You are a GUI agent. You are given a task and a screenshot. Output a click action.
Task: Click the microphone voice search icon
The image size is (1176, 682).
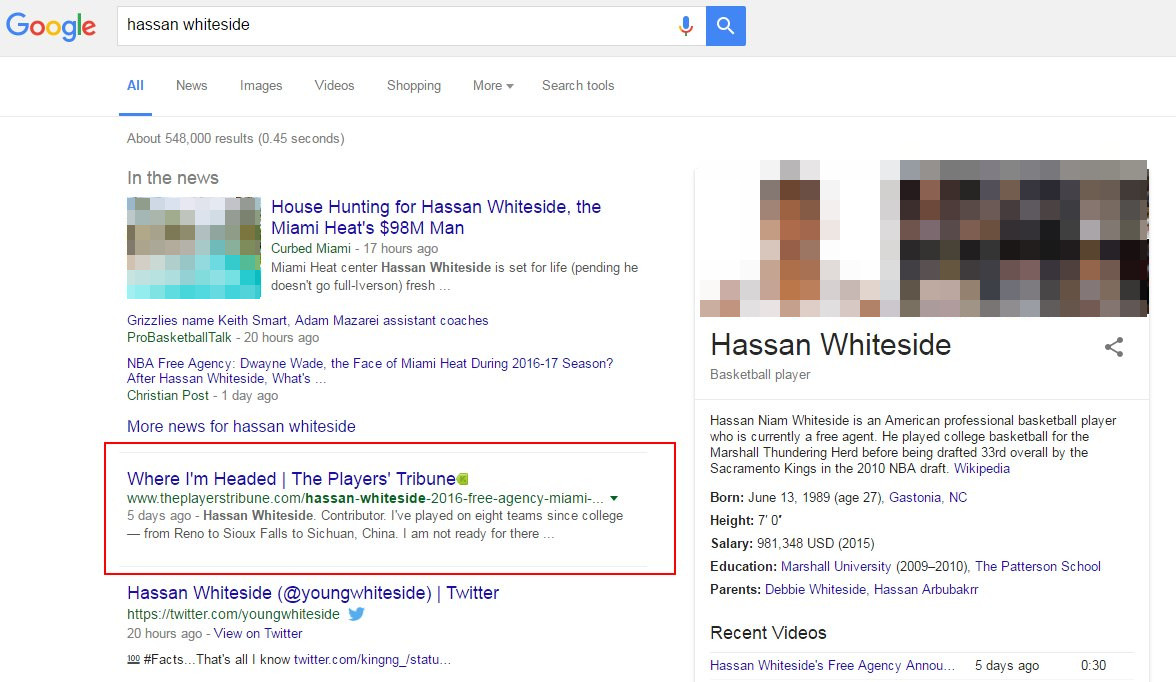pos(686,26)
